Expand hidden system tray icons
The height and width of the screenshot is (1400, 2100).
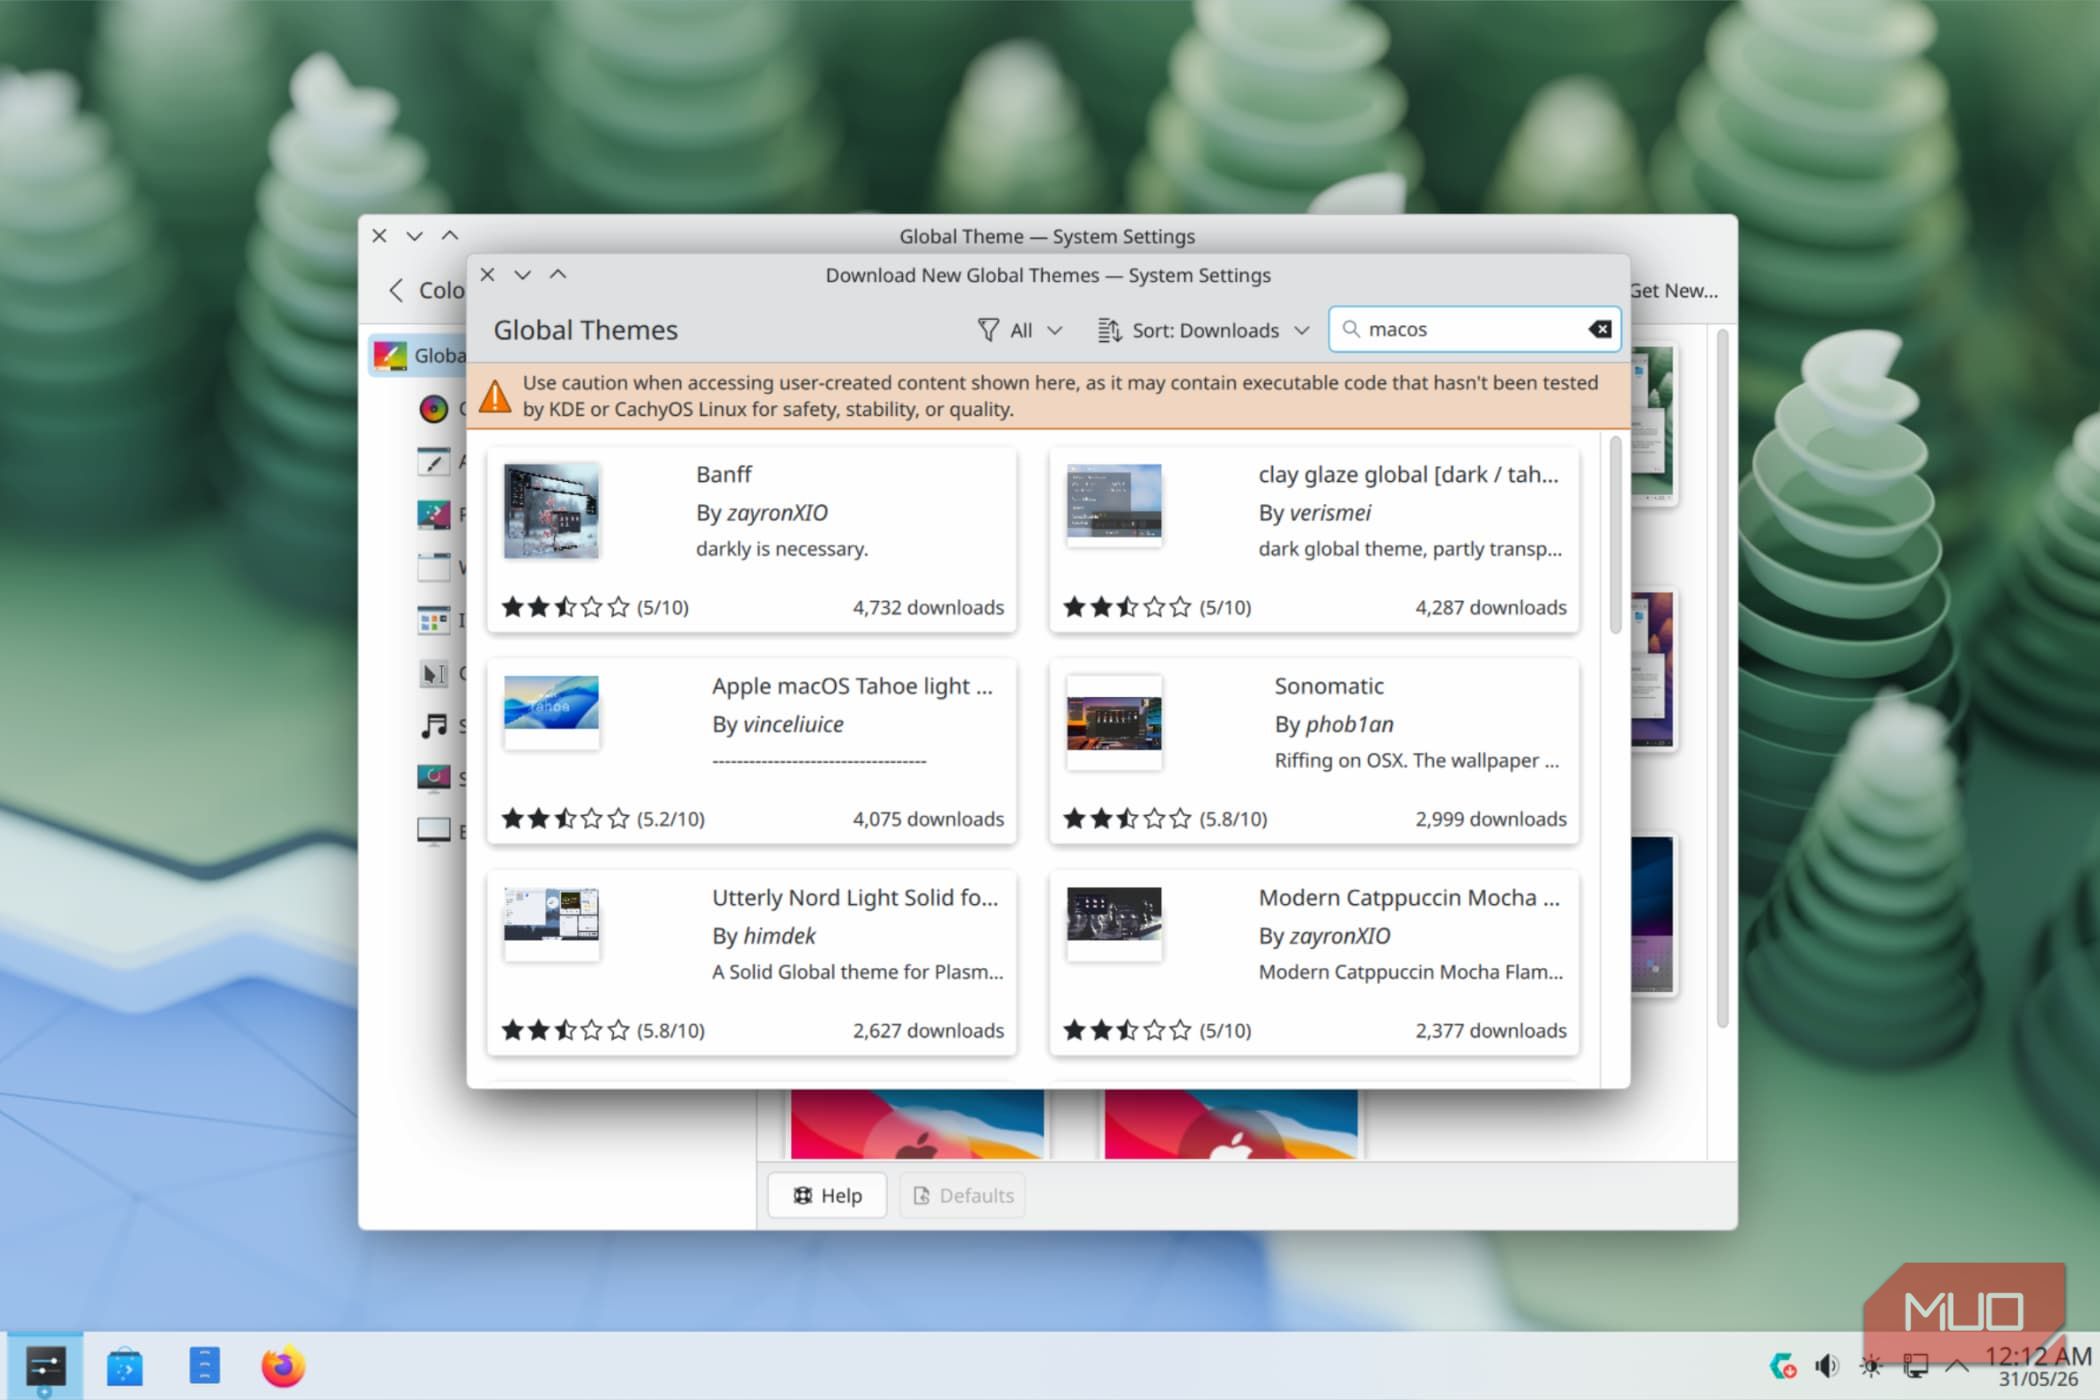[x=1957, y=1366]
